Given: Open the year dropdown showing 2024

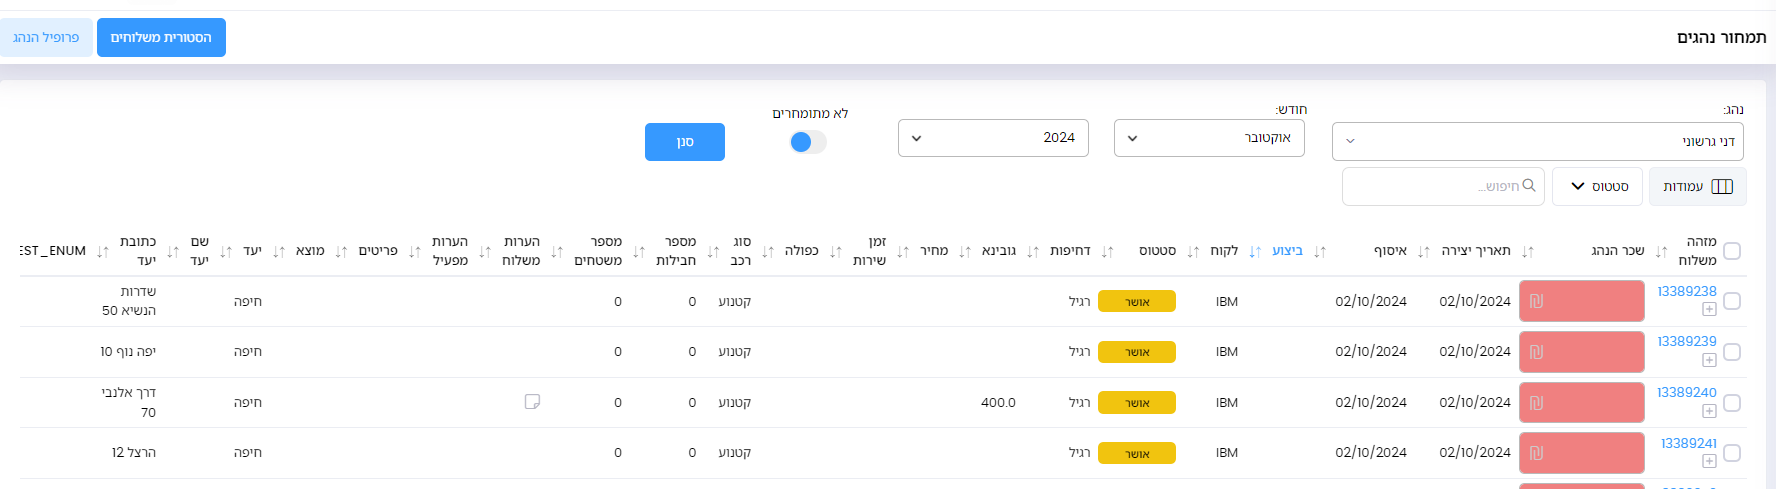Looking at the screenshot, I should 992,138.
